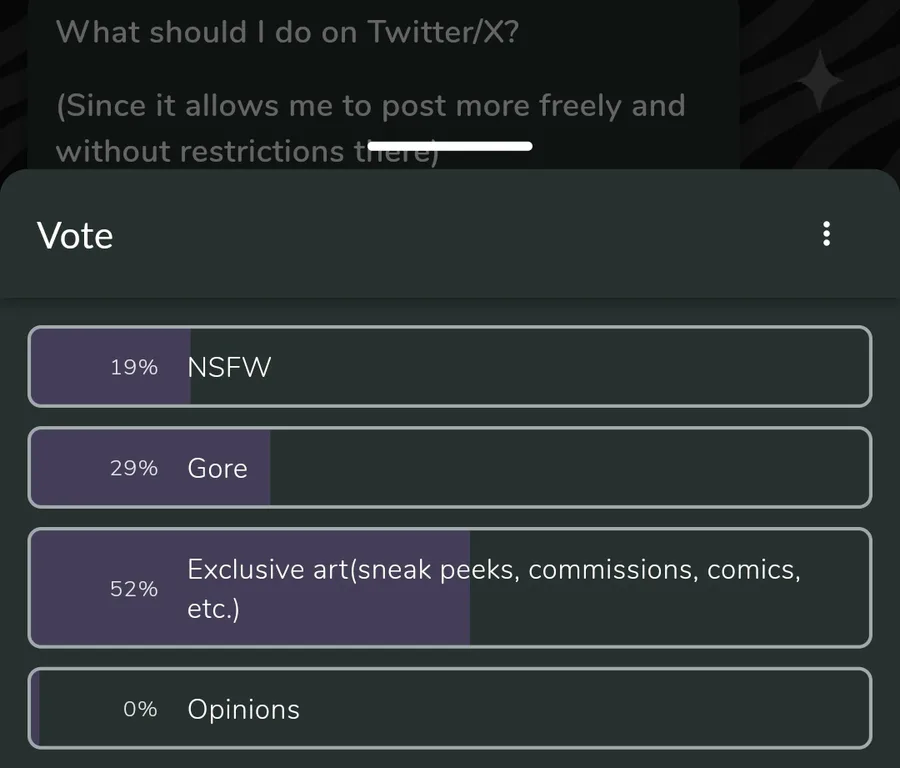Click the Vote sheet heading
The width and height of the screenshot is (900, 768).
[75, 235]
